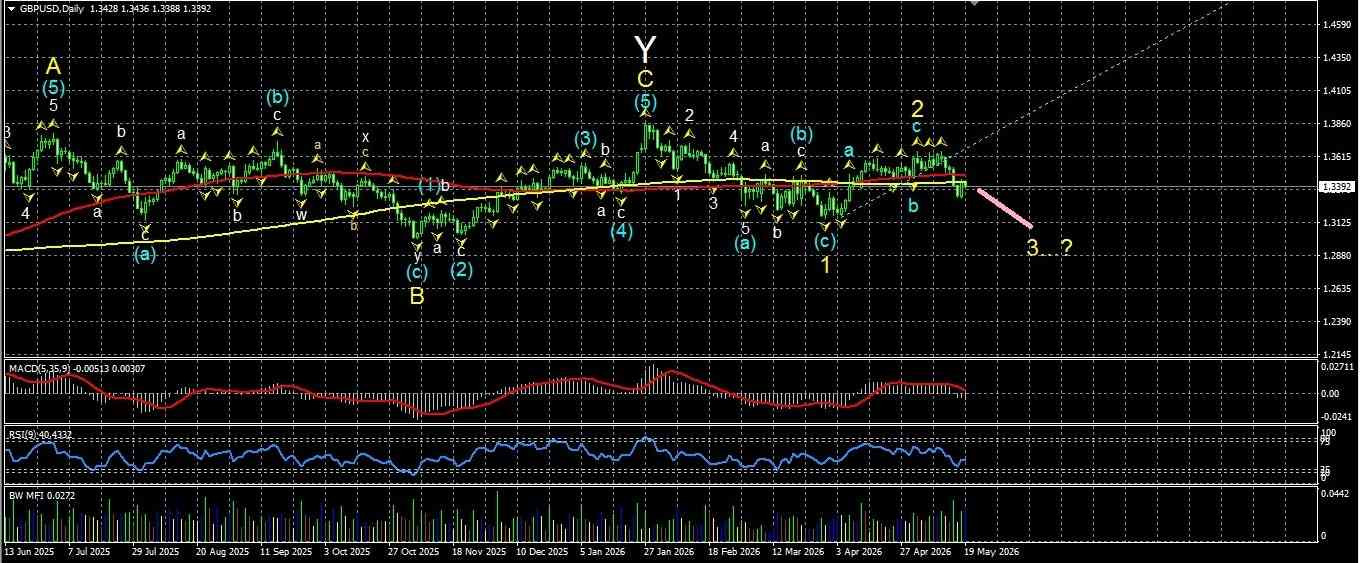Viewport: 1360px width, 563px height.
Task: Select the white w wave label
Action: click(x=301, y=214)
